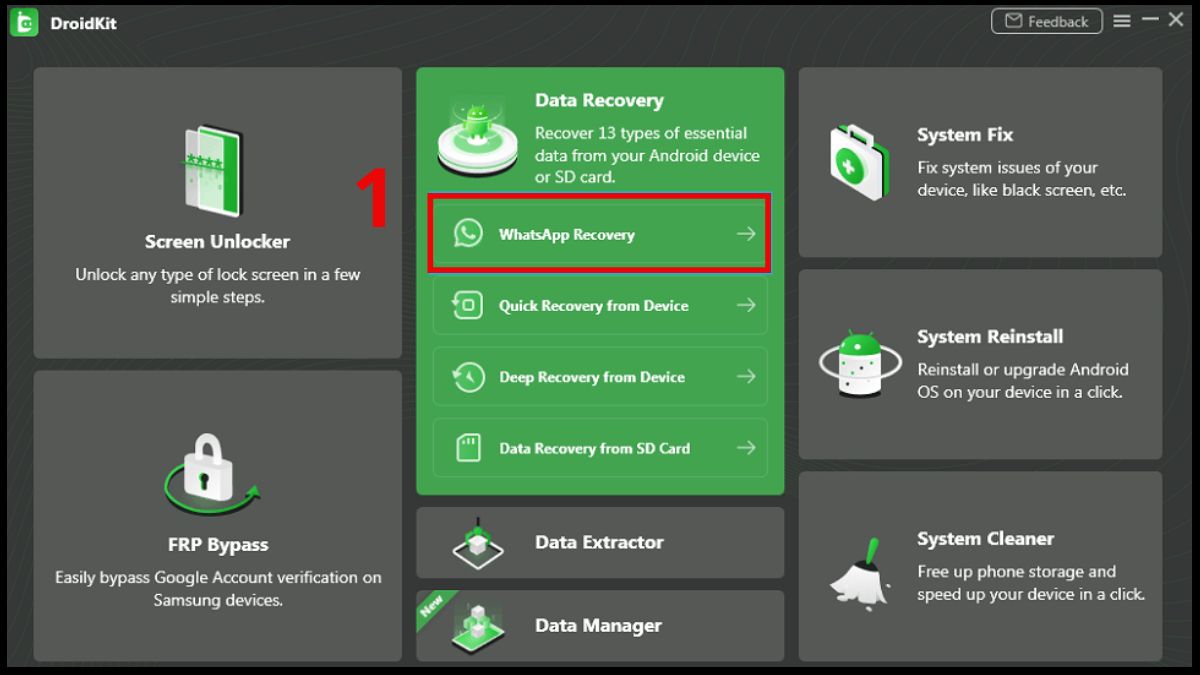Expand the WhatsApp Recovery arrow
1200x675 pixels.
[746, 233]
